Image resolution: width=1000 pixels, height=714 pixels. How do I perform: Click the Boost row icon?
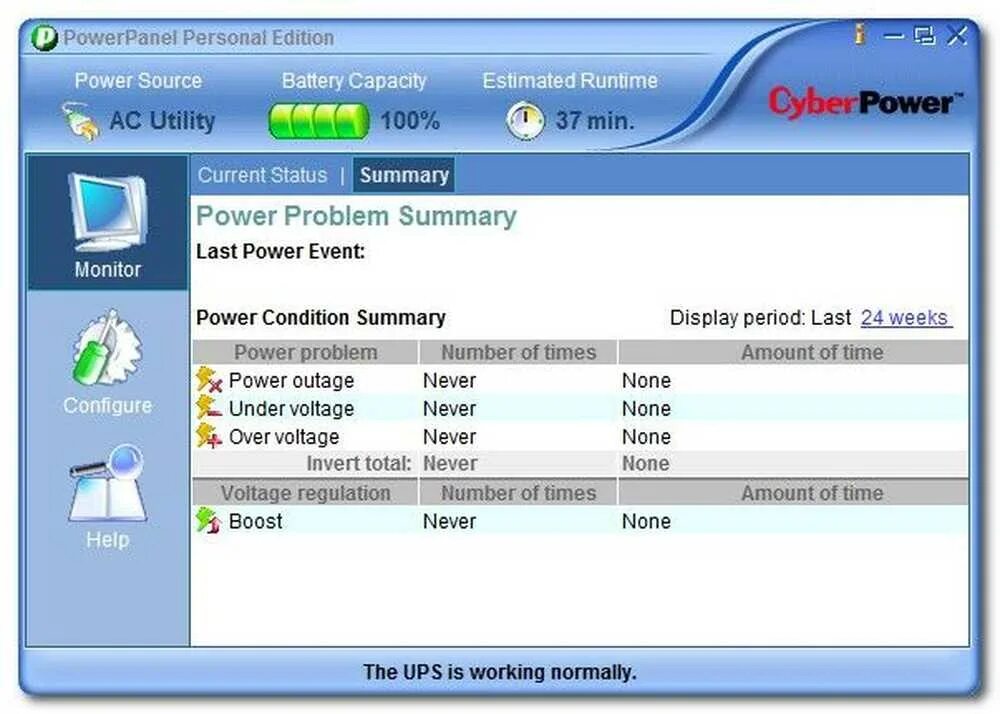[x=209, y=521]
